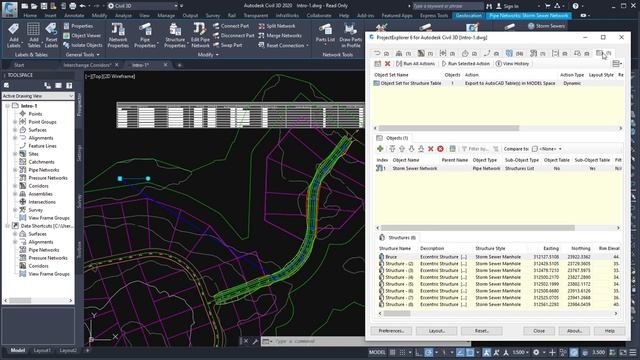This screenshot has height=360, width=640.
Task: Select the Objects (1) tab in ProjectExplorer
Action: (393, 138)
